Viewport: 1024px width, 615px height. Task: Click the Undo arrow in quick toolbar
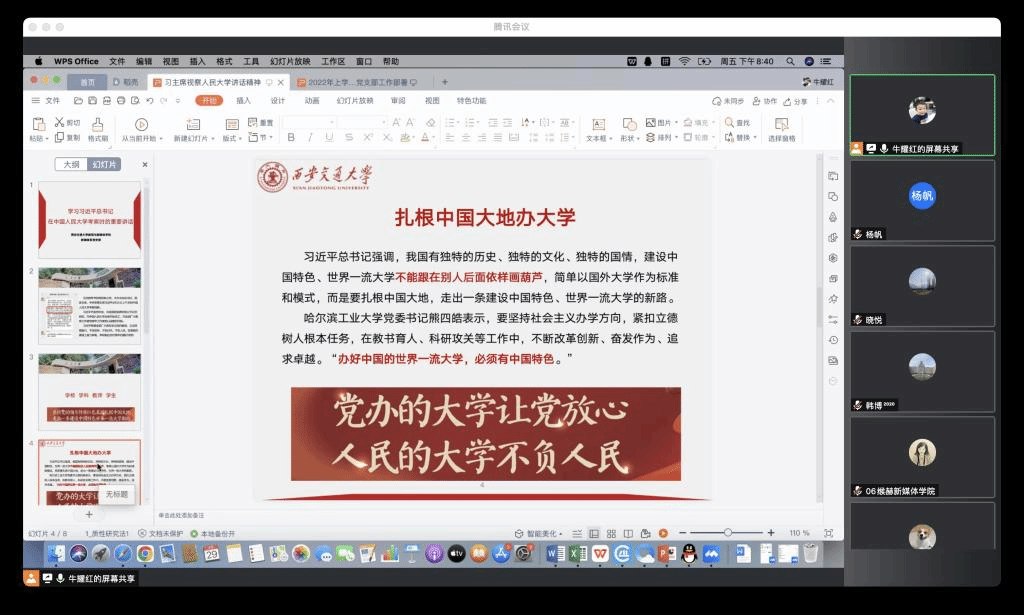coord(149,101)
